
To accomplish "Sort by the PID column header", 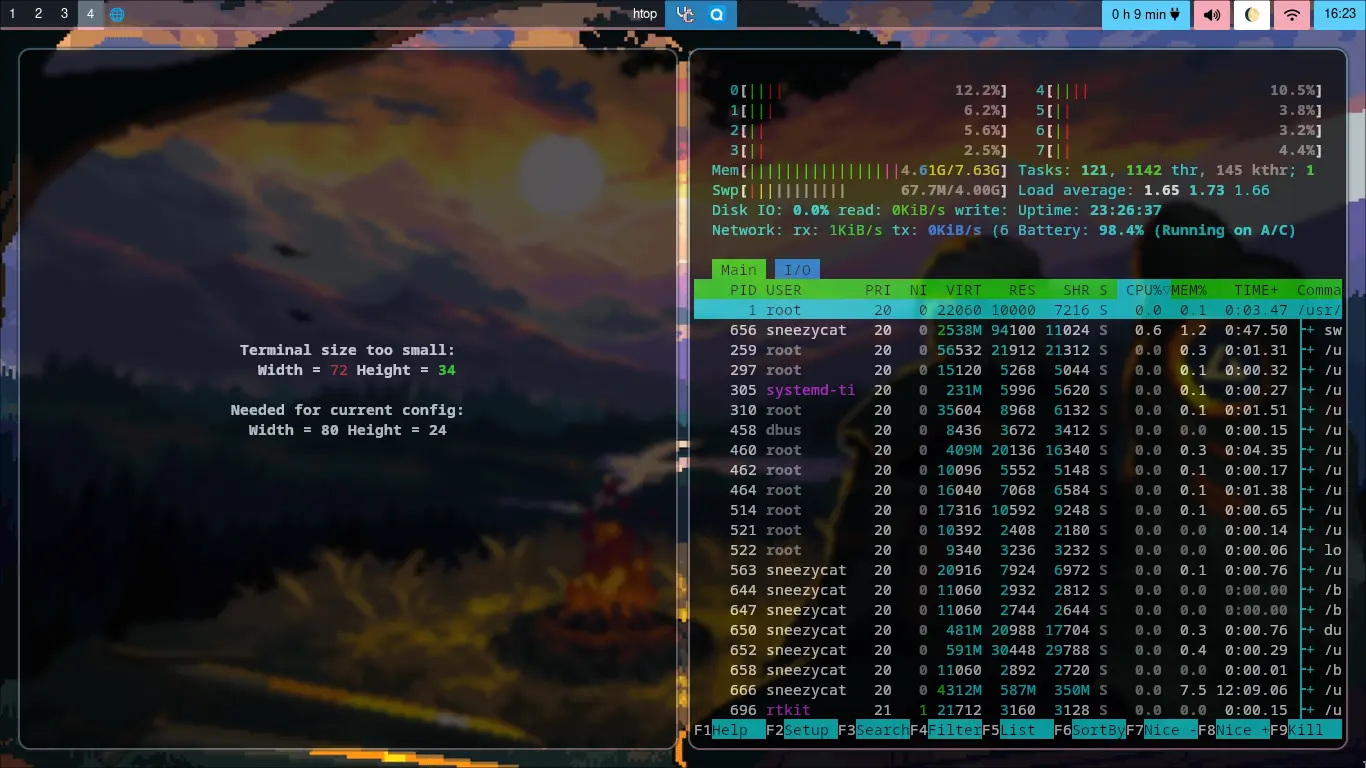I will pyautogui.click(x=743, y=290).
